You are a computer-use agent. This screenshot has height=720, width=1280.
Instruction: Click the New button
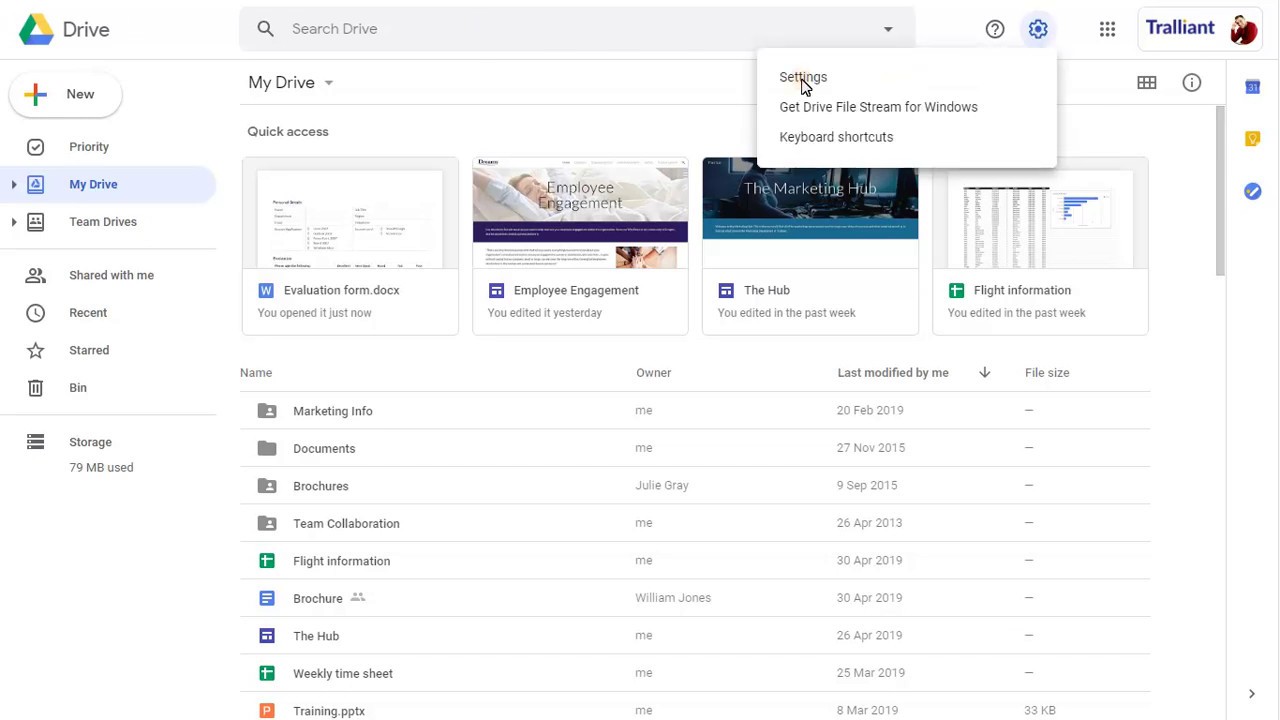[x=66, y=94]
